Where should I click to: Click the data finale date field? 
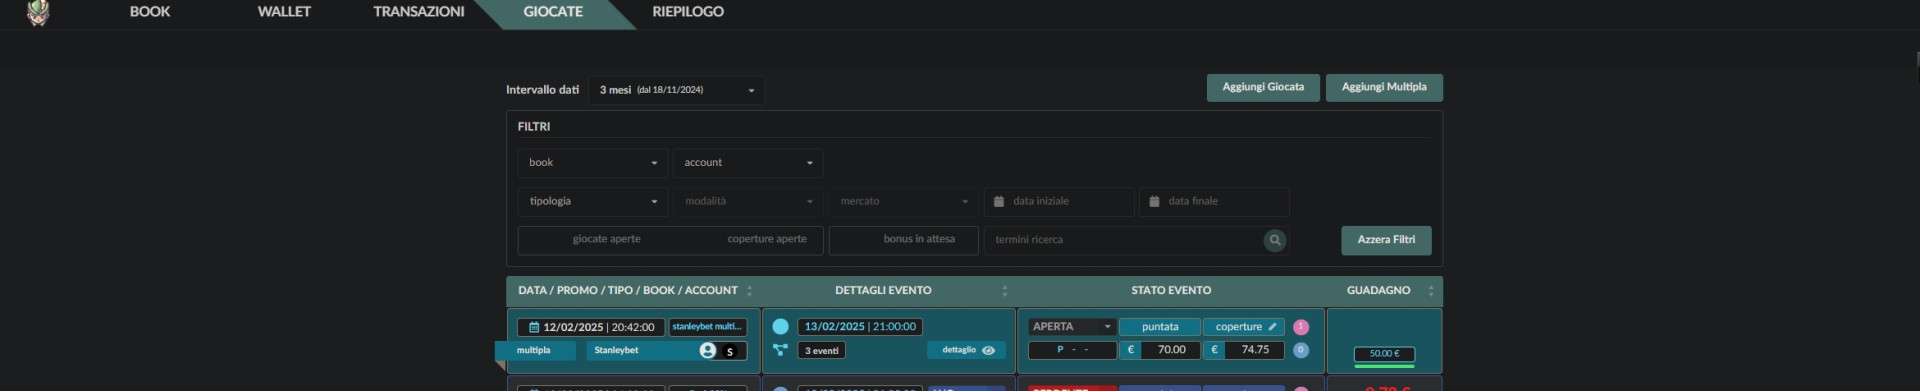coord(1214,202)
